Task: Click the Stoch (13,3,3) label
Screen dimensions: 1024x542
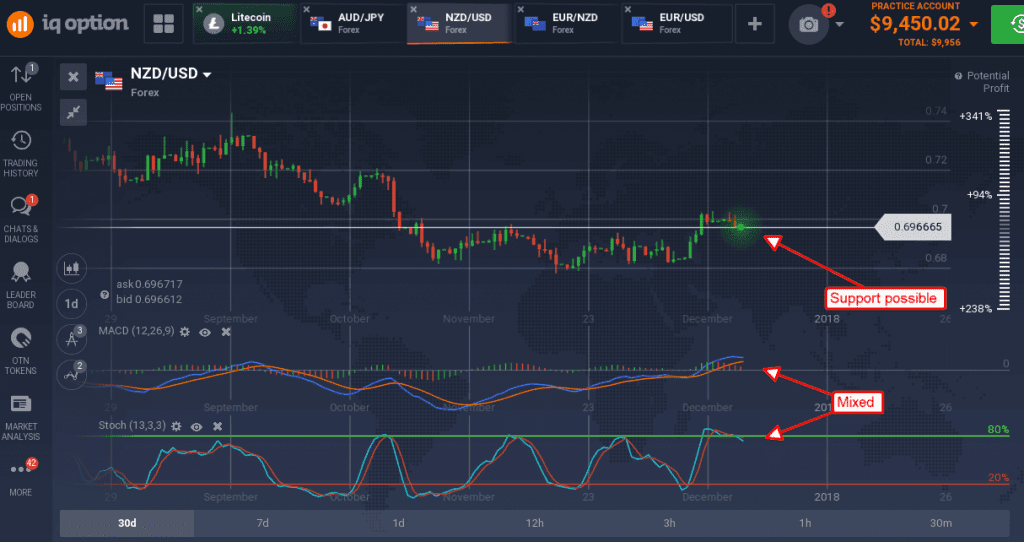Action: point(131,425)
